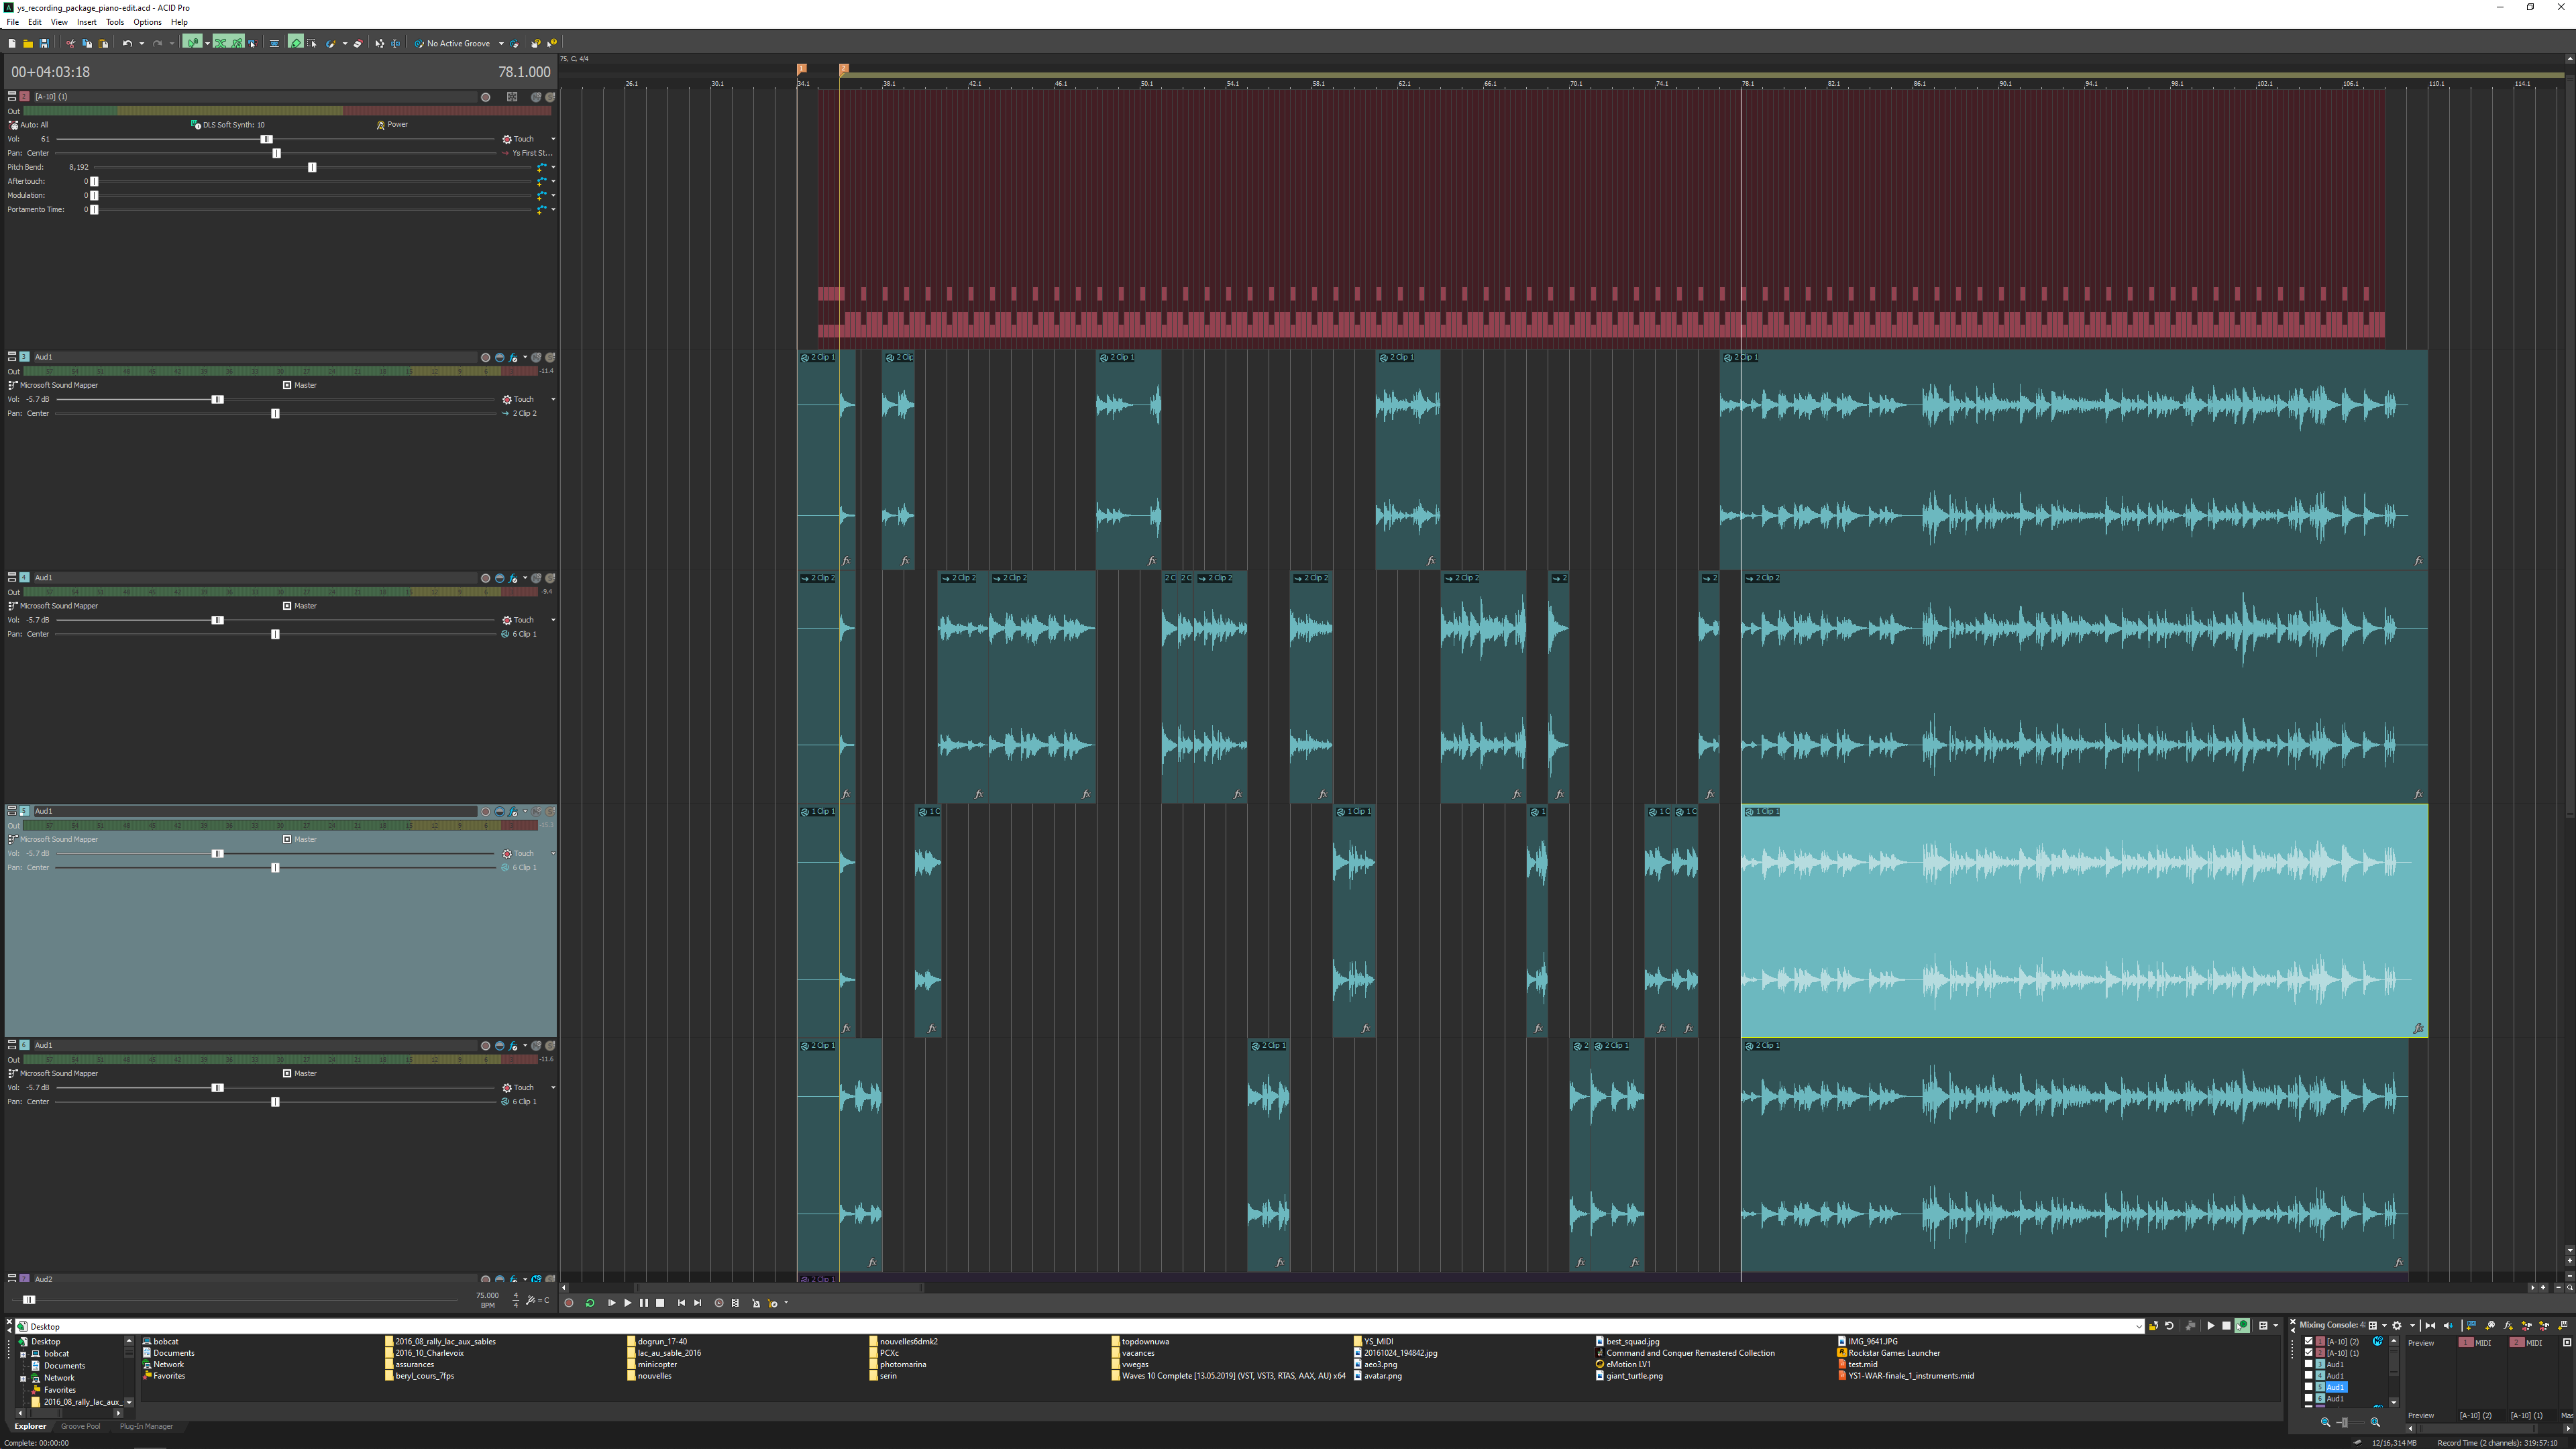Screen dimensions: 2576x1449
Task: Pick the Selection tool in the toolbar
Action: click(x=312, y=43)
